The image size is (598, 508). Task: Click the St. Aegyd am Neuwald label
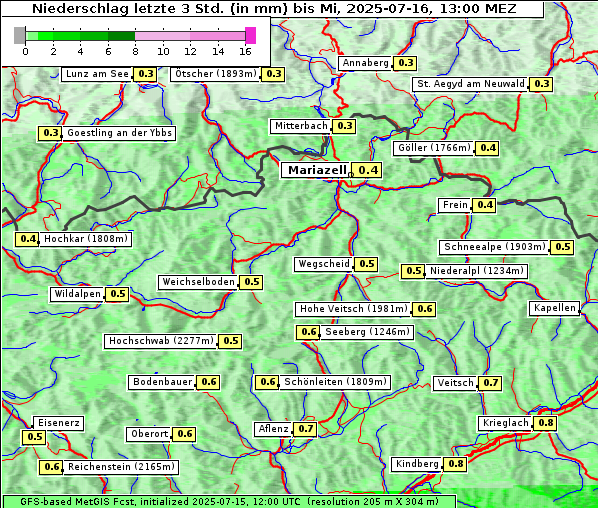[x=471, y=84]
